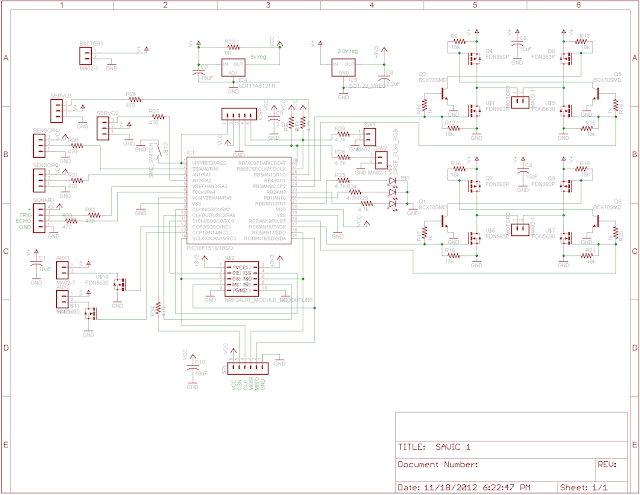Select the Q7 FDN360P MOSFET symbol

(473, 186)
